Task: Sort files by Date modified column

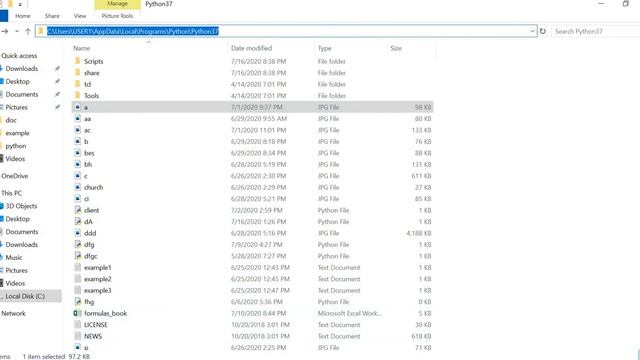Action: tap(251, 48)
